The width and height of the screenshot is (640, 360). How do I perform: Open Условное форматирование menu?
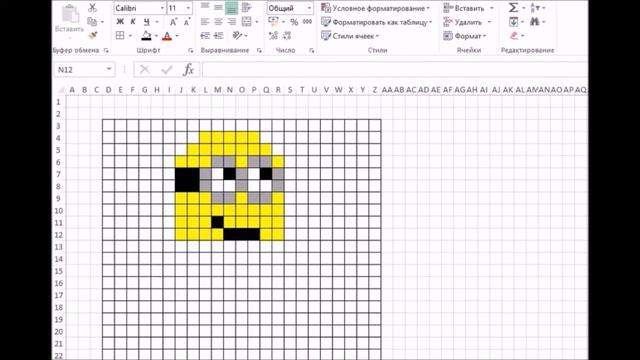[x=376, y=8]
